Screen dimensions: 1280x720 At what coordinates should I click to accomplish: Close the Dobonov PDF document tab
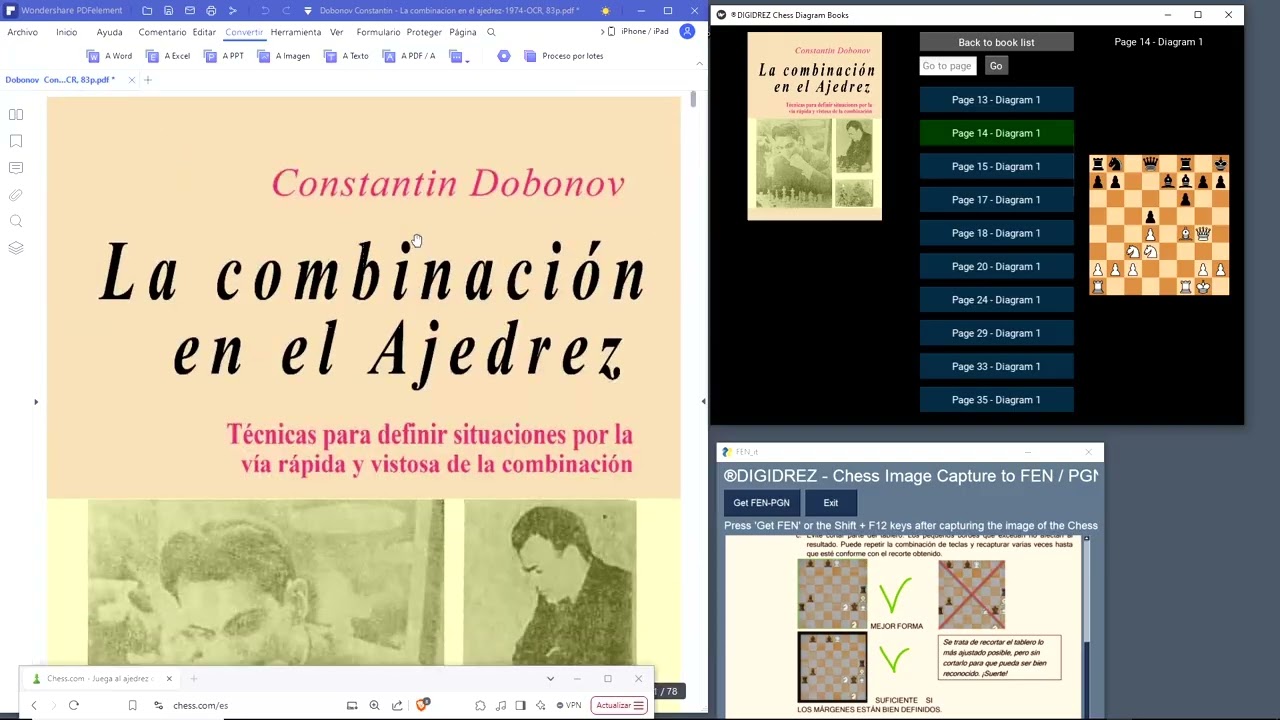pyautogui.click(x=131, y=80)
